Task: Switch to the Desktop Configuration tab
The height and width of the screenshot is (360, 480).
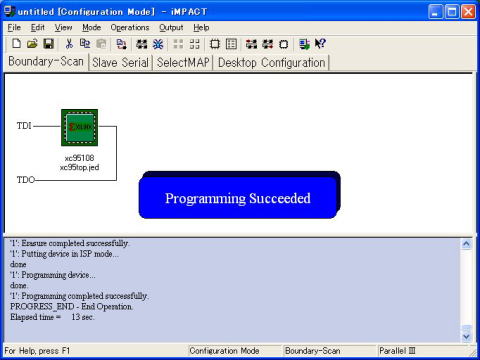Action: pos(271,63)
